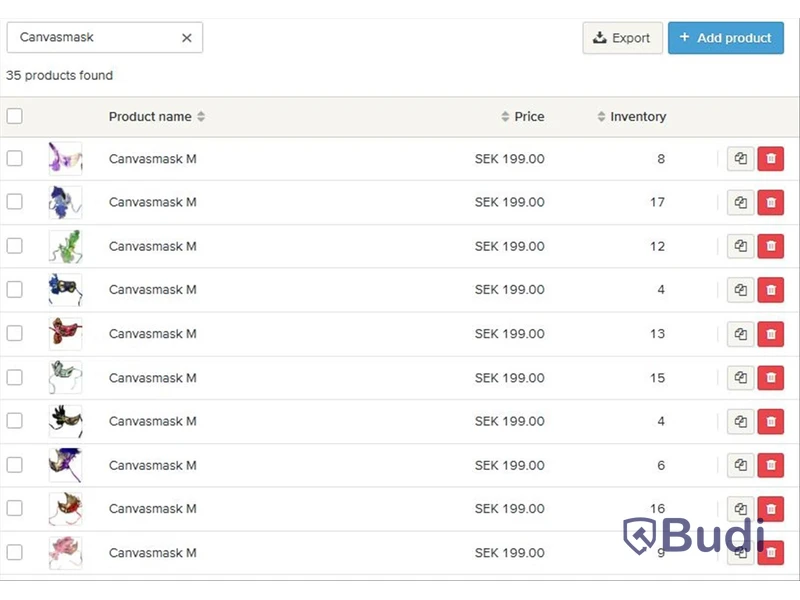Focus the Canvasmask search field
Viewport: 800px width, 600px height.
coord(97,37)
